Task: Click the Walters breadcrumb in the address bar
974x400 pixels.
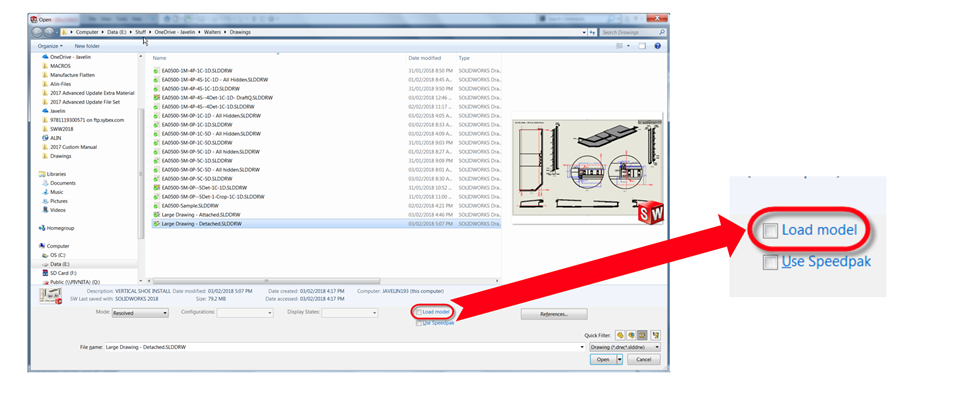Action: coord(212,32)
